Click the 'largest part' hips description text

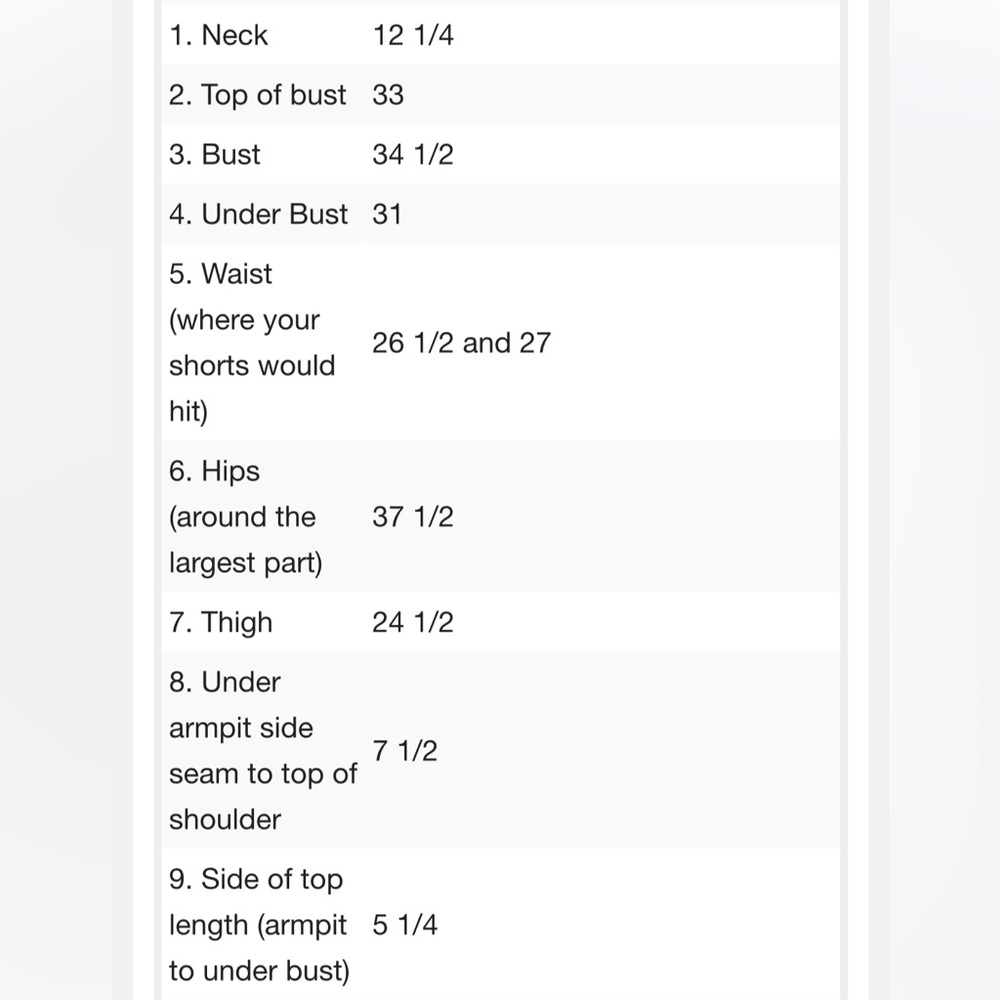point(246,563)
